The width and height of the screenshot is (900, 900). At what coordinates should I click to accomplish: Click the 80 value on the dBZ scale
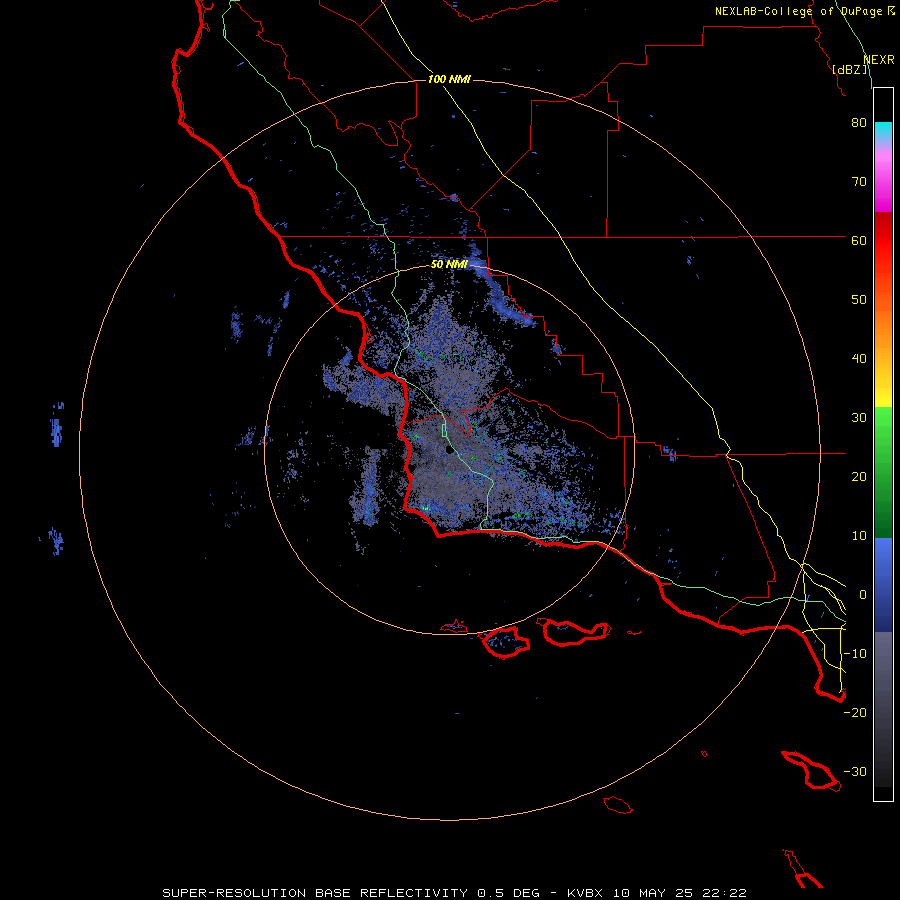pos(859,123)
